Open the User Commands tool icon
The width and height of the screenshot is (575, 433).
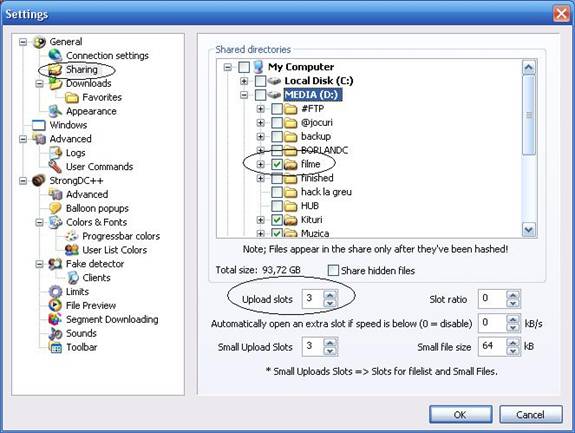pyautogui.click(x=55, y=166)
